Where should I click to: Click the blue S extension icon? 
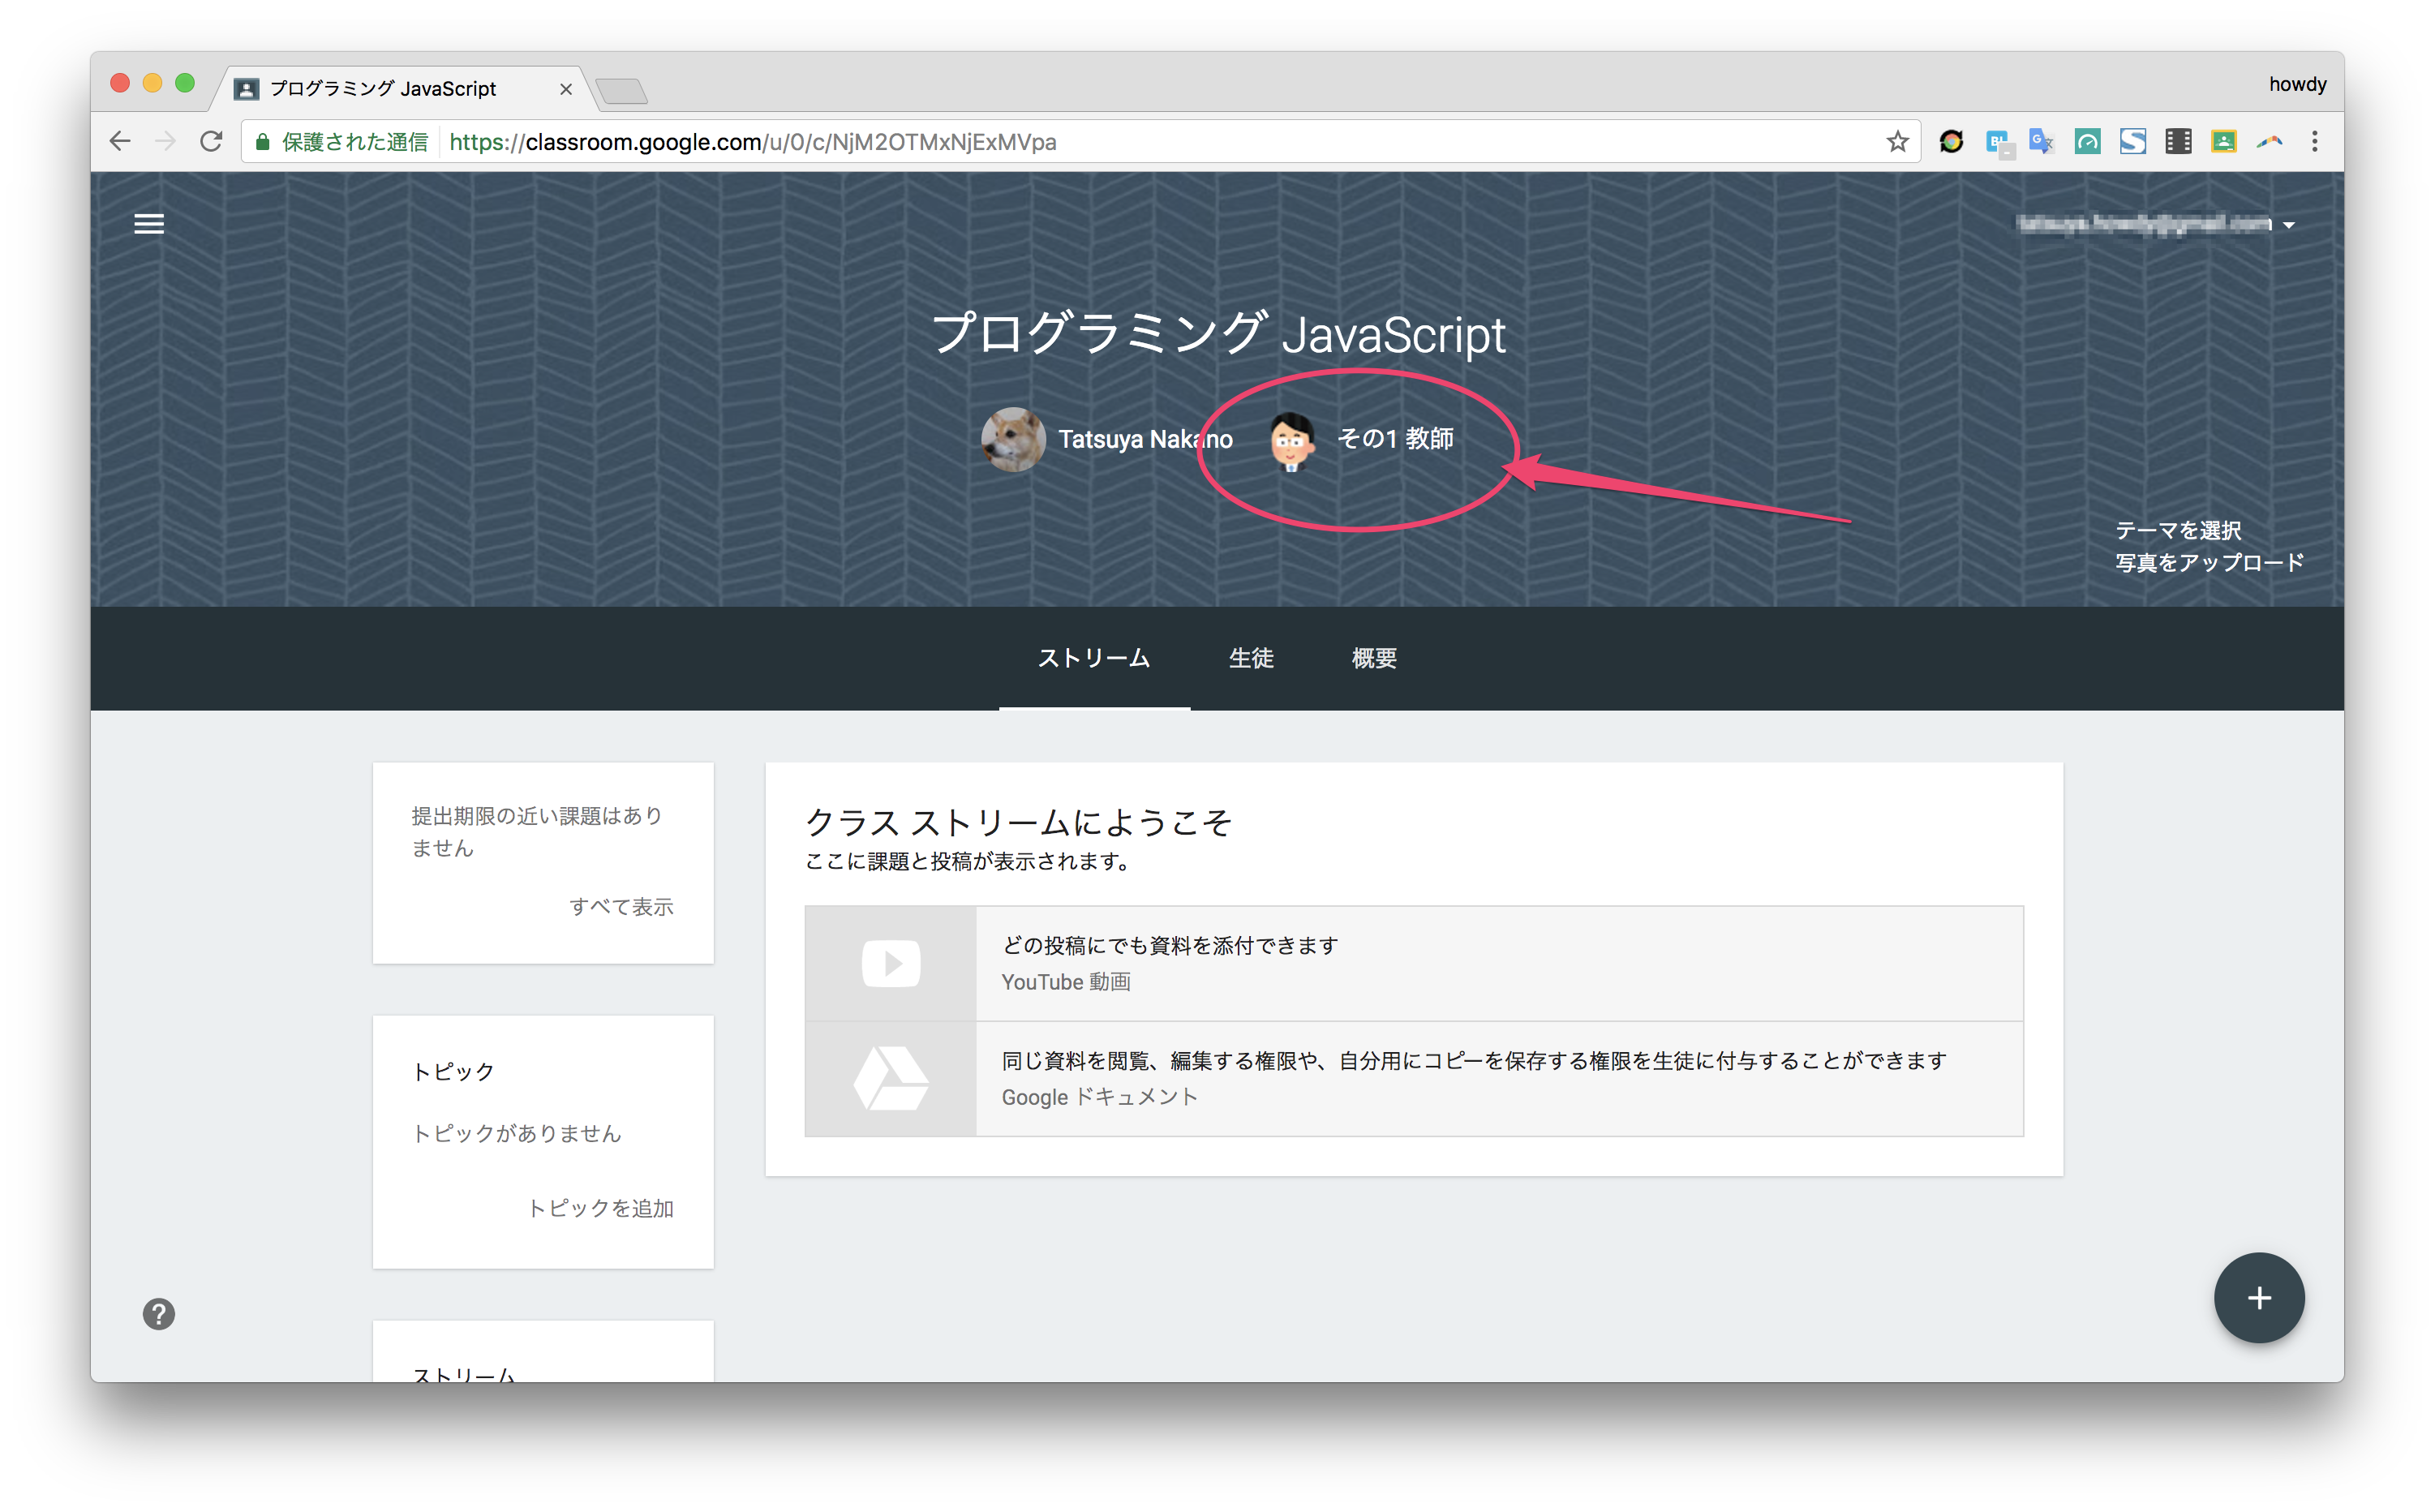[x=2132, y=142]
